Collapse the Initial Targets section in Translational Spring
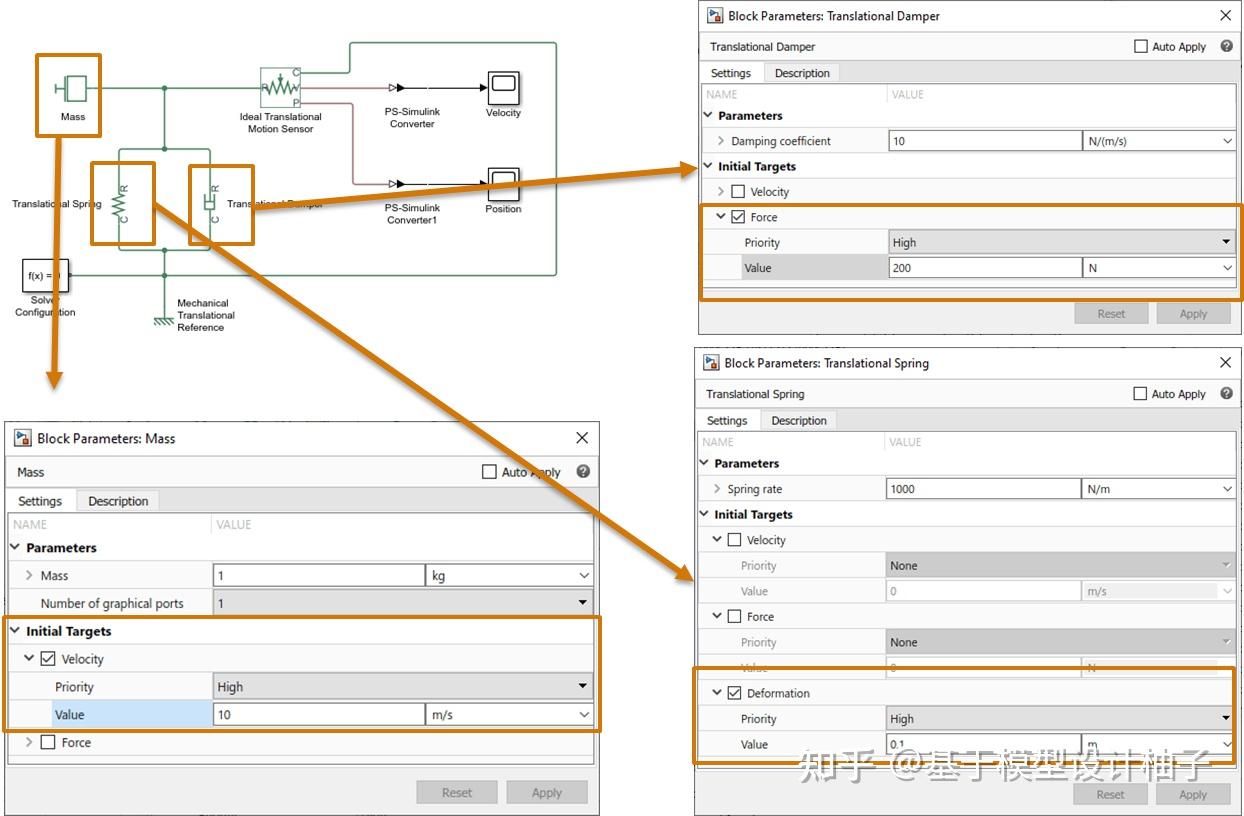 pos(704,514)
